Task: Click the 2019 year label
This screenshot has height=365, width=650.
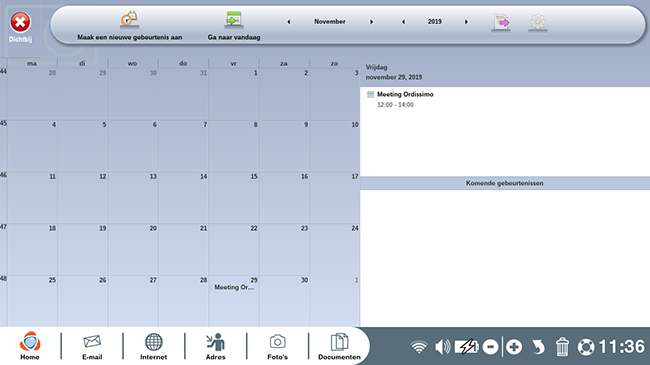Action: [434, 22]
